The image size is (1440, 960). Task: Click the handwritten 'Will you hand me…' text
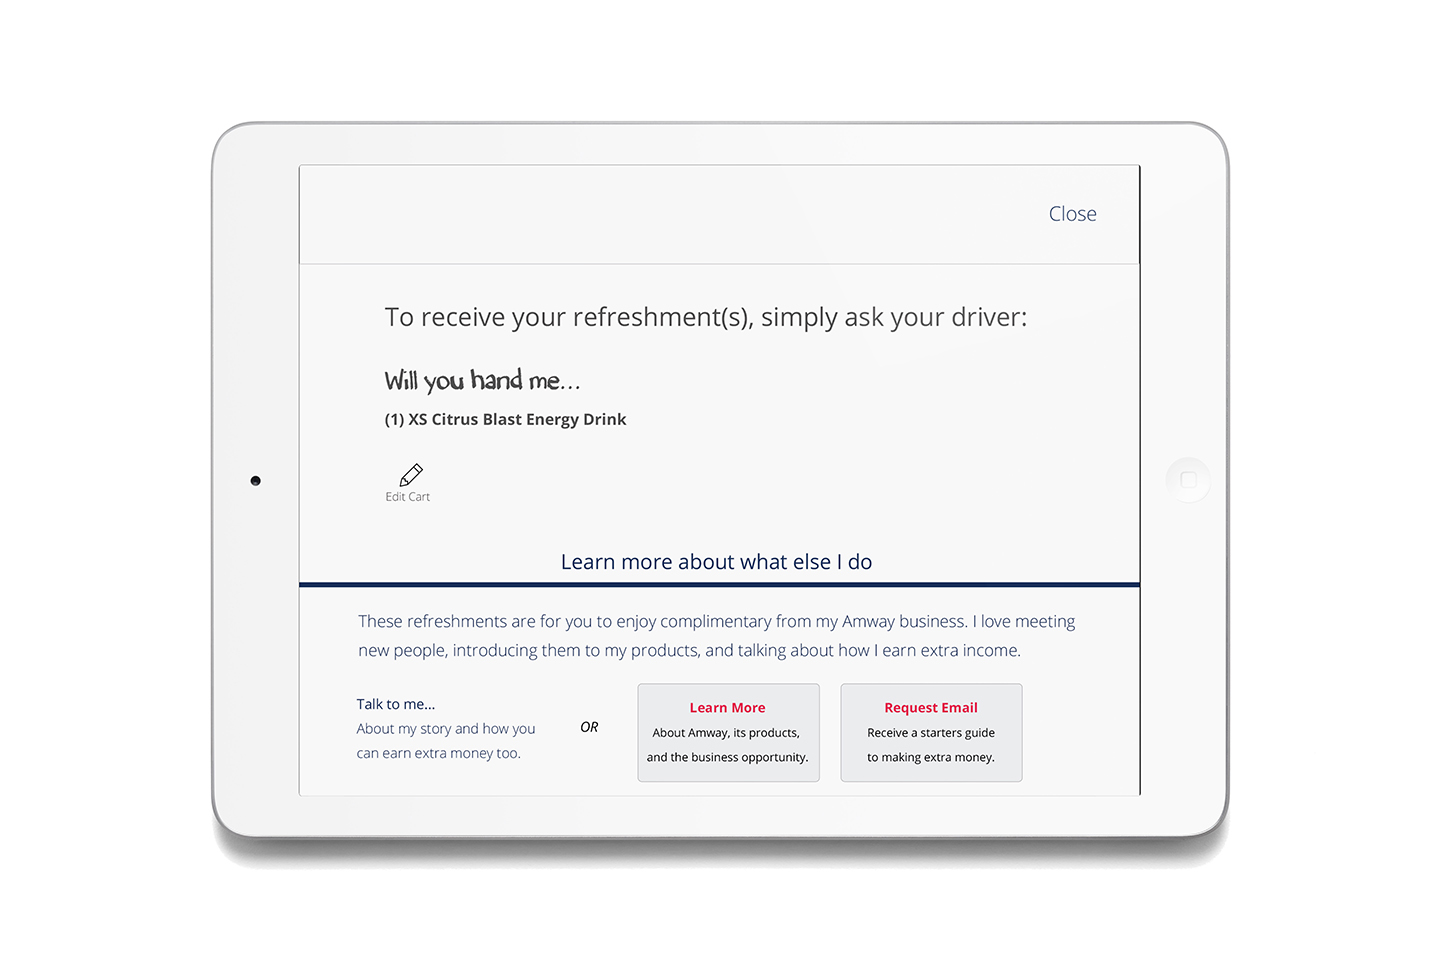pyautogui.click(x=482, y=381)
